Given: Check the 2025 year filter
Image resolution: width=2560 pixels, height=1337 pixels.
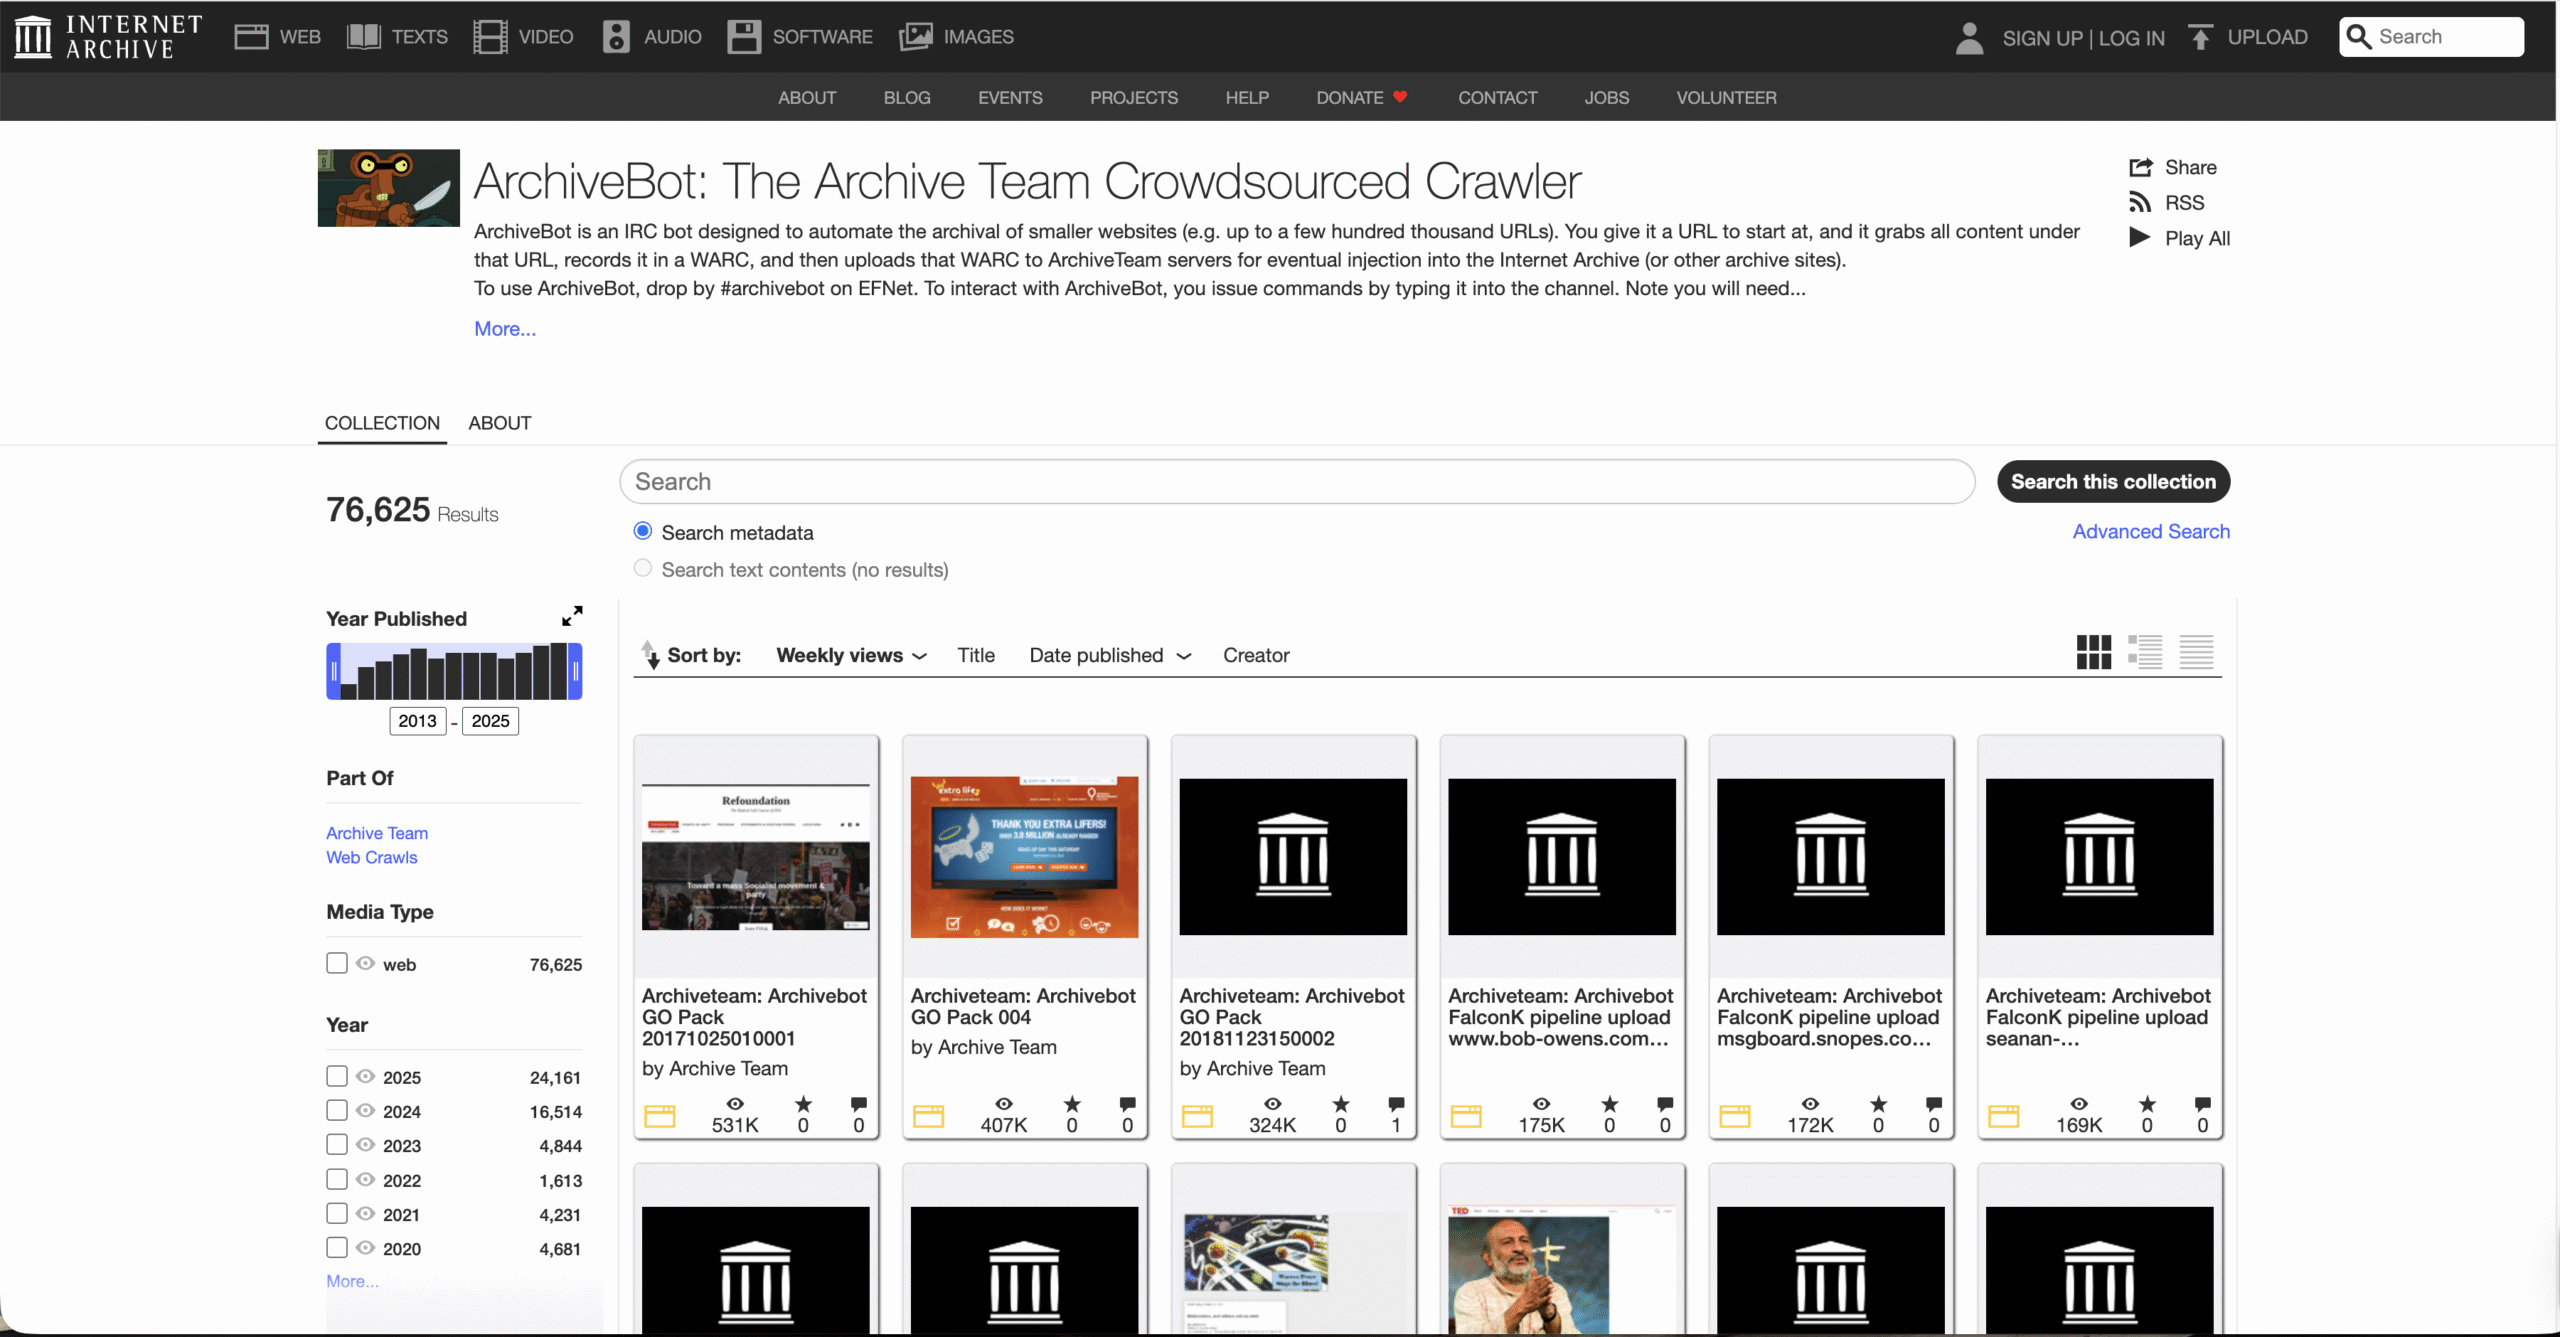Looking at the screenshot, I should pos(337,1076).
